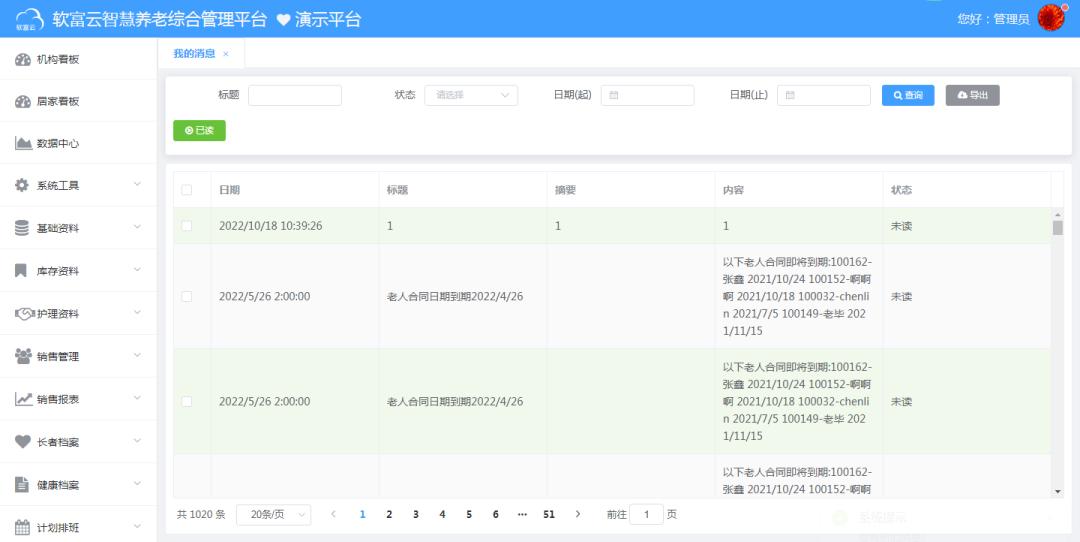Check the second 2022/5/26 2:00:00 row checkbox
The height and width of the screenshot is (542, 1080).
tap(187, 401)
